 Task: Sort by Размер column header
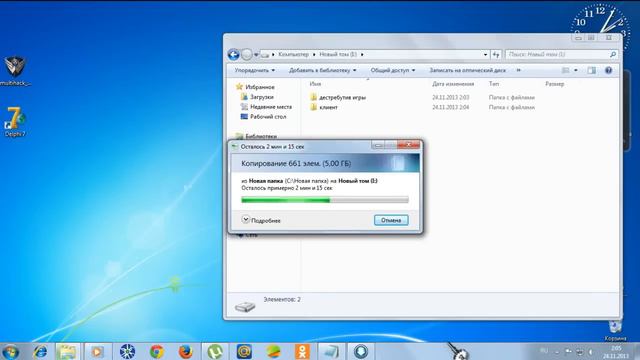tap(554, 84)
